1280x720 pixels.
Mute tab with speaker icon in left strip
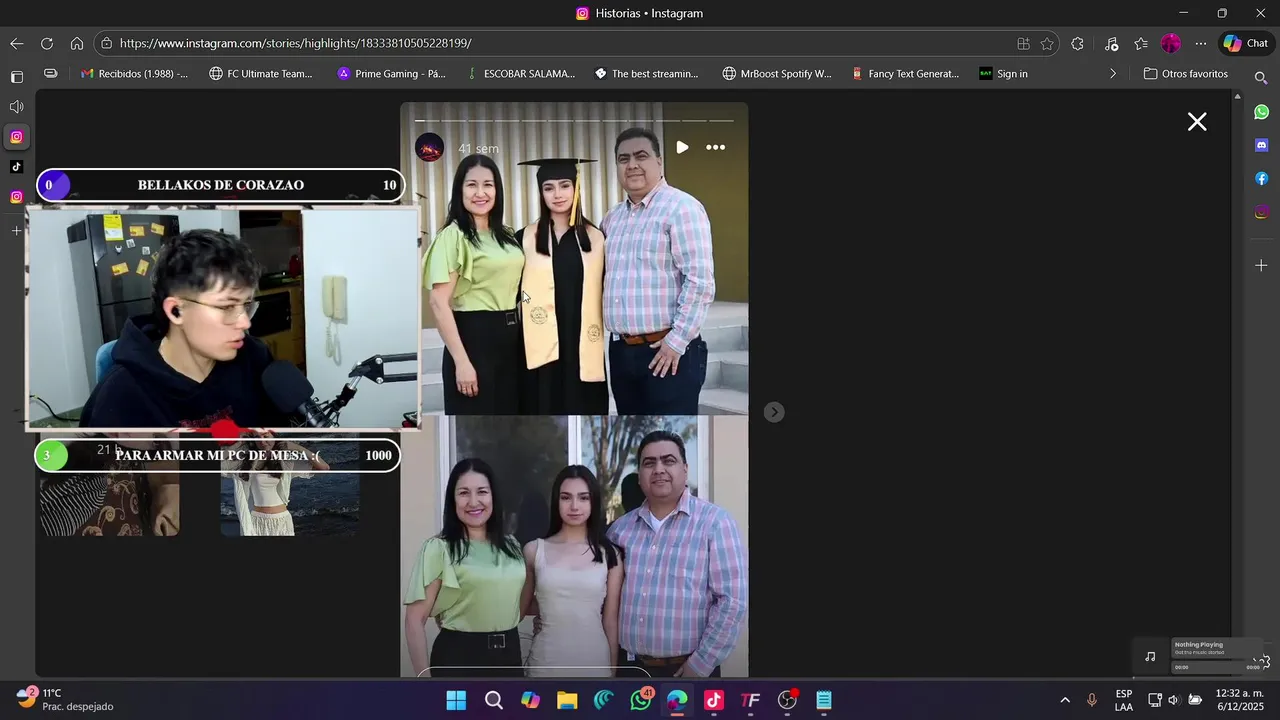point(16,107)
